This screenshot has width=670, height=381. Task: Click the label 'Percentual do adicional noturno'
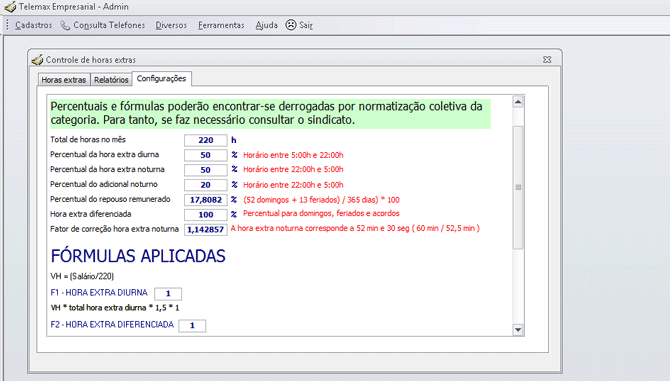(x=104, y=185)
